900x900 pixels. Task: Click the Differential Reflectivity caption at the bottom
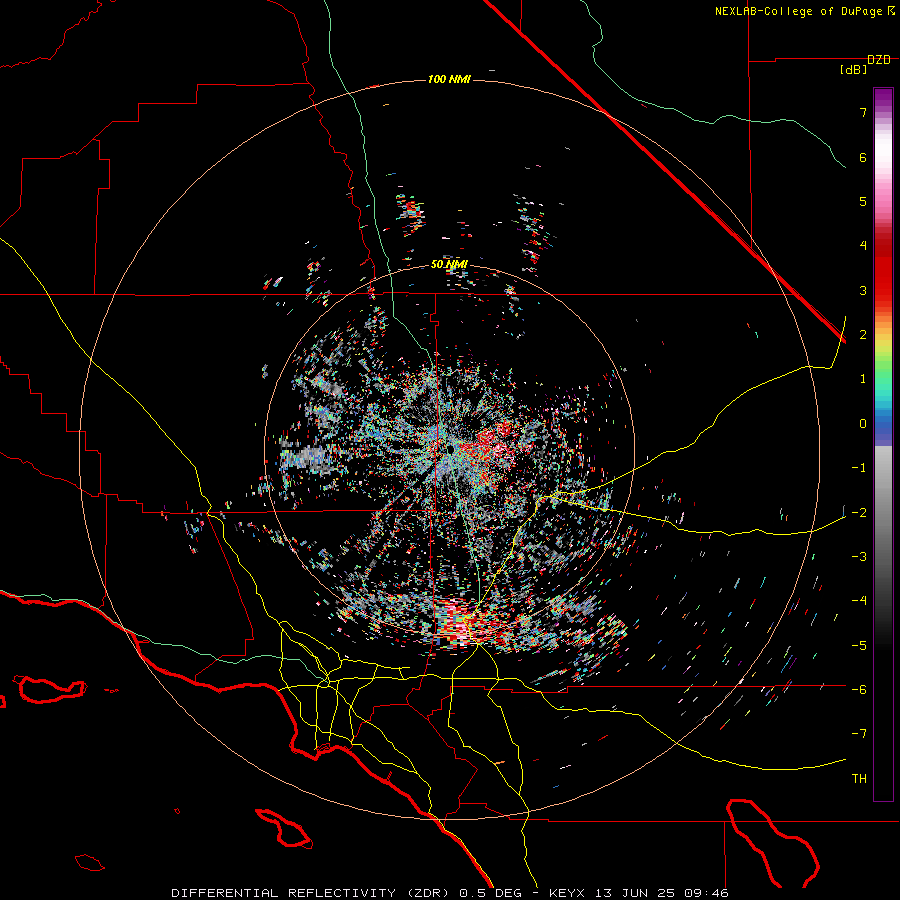point(449,893)
